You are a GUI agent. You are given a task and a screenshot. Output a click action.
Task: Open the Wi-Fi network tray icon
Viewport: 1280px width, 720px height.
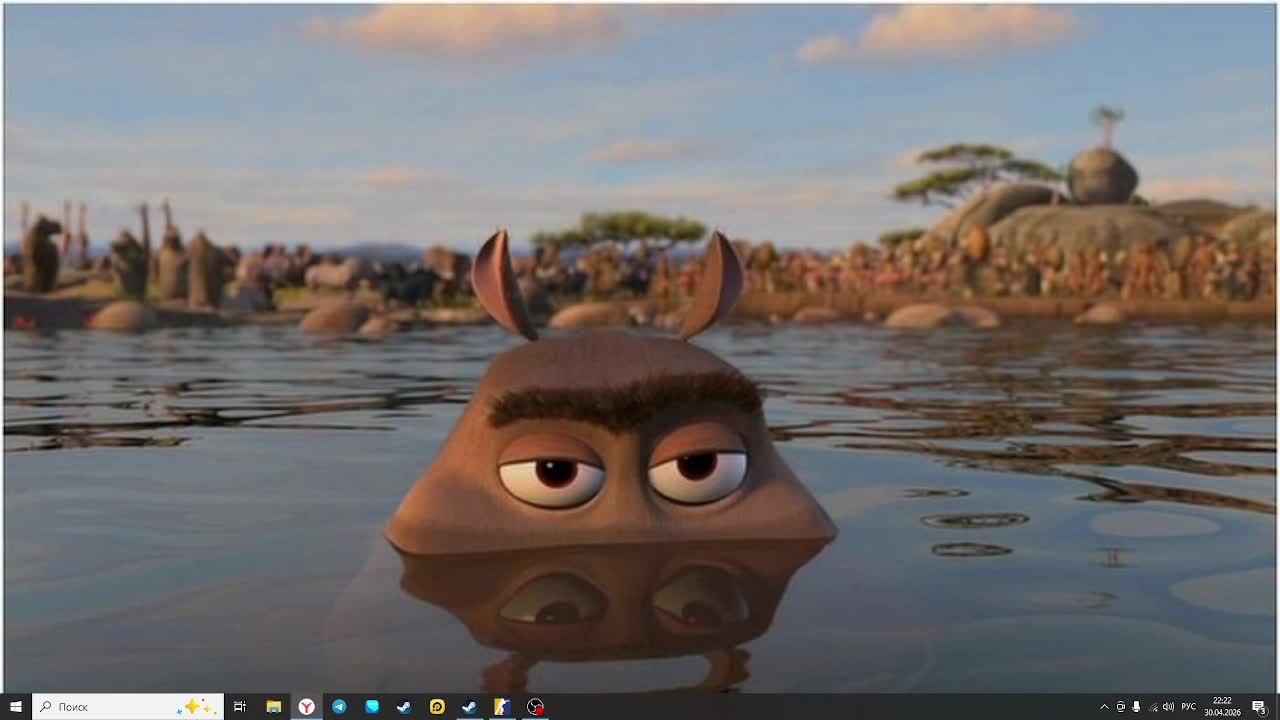click(x=1152, y=707)
